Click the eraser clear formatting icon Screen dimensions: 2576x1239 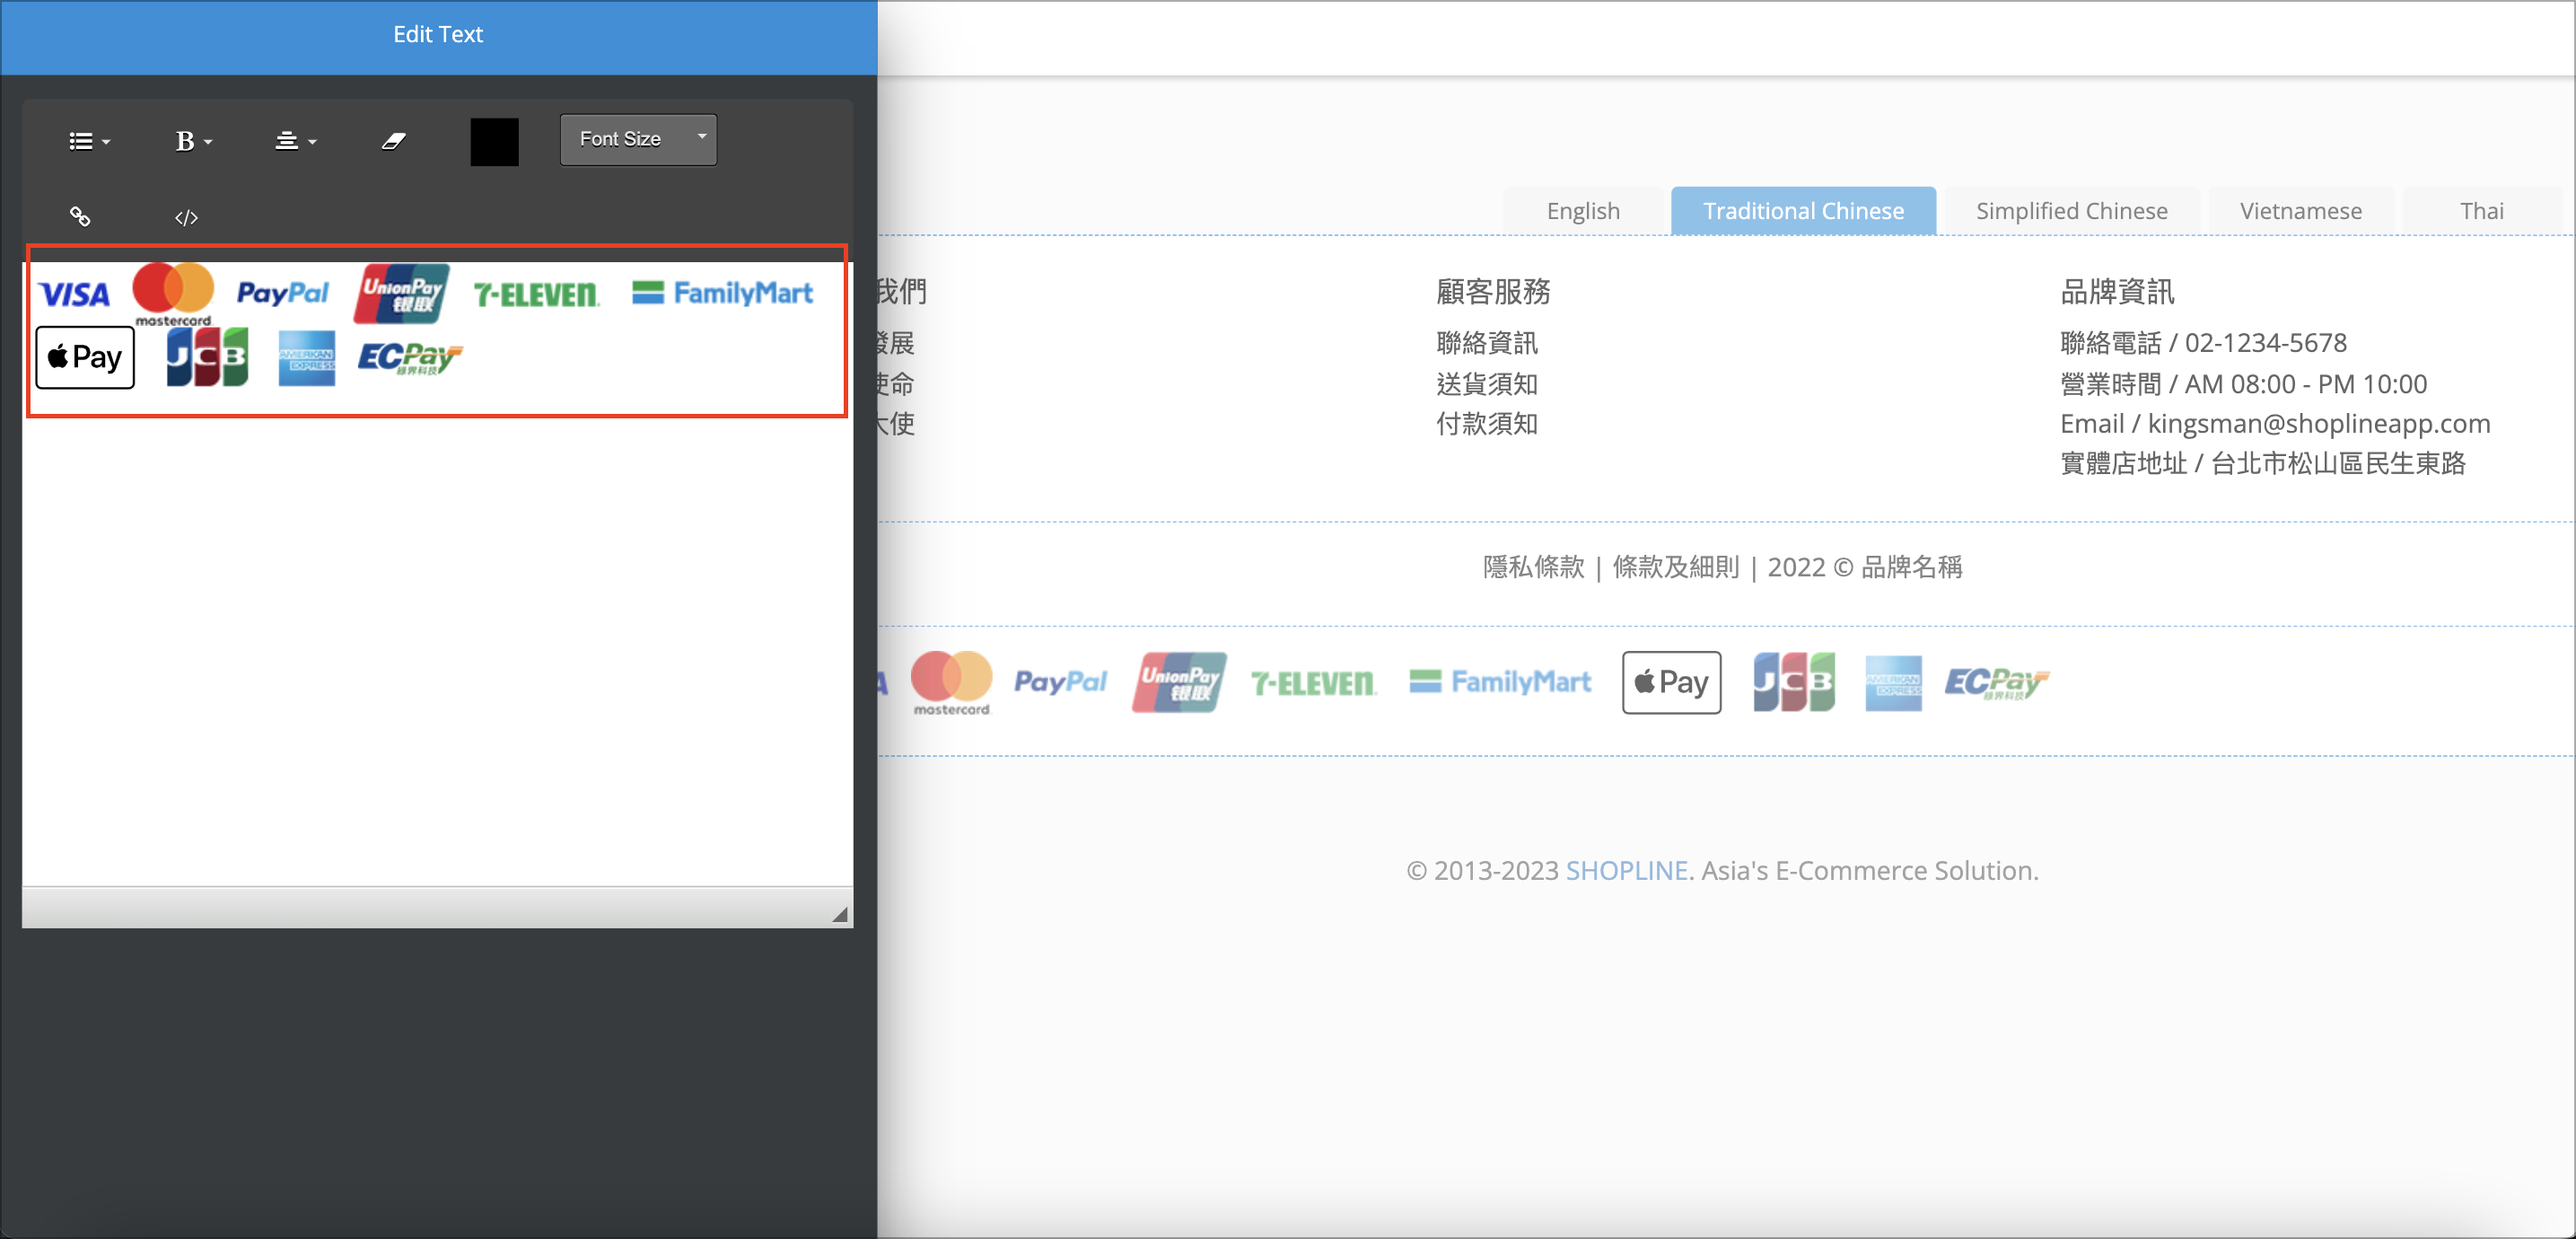coord(394,141)
